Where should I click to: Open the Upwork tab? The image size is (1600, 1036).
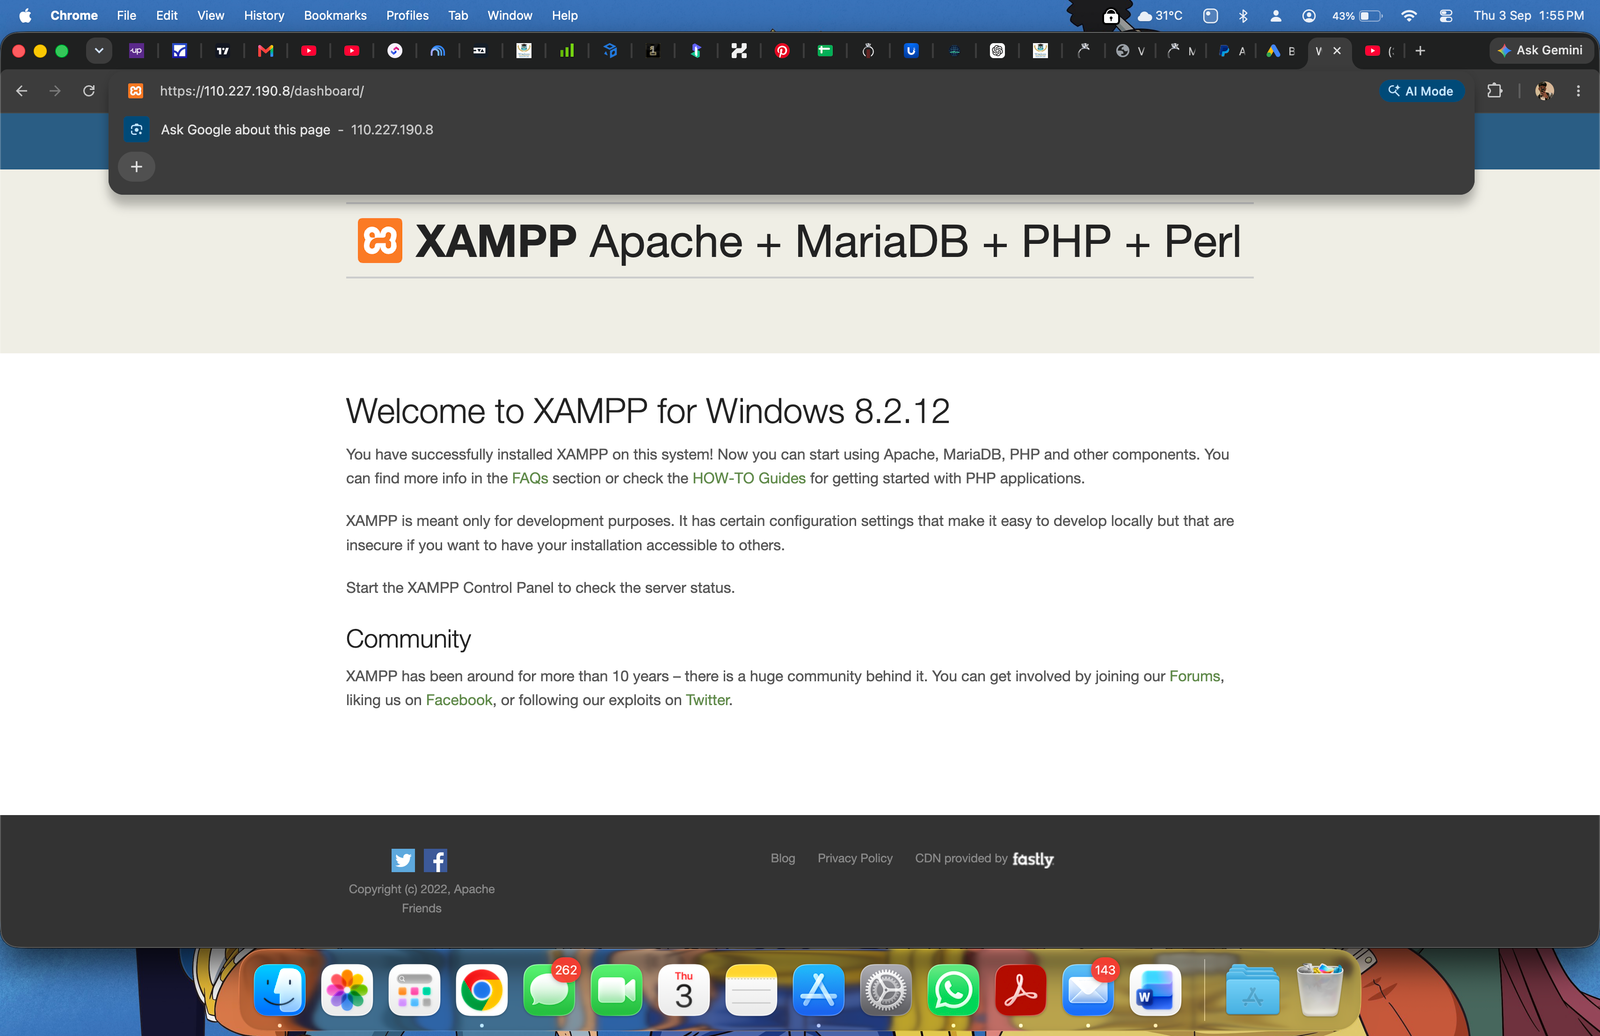pos(136,51)
